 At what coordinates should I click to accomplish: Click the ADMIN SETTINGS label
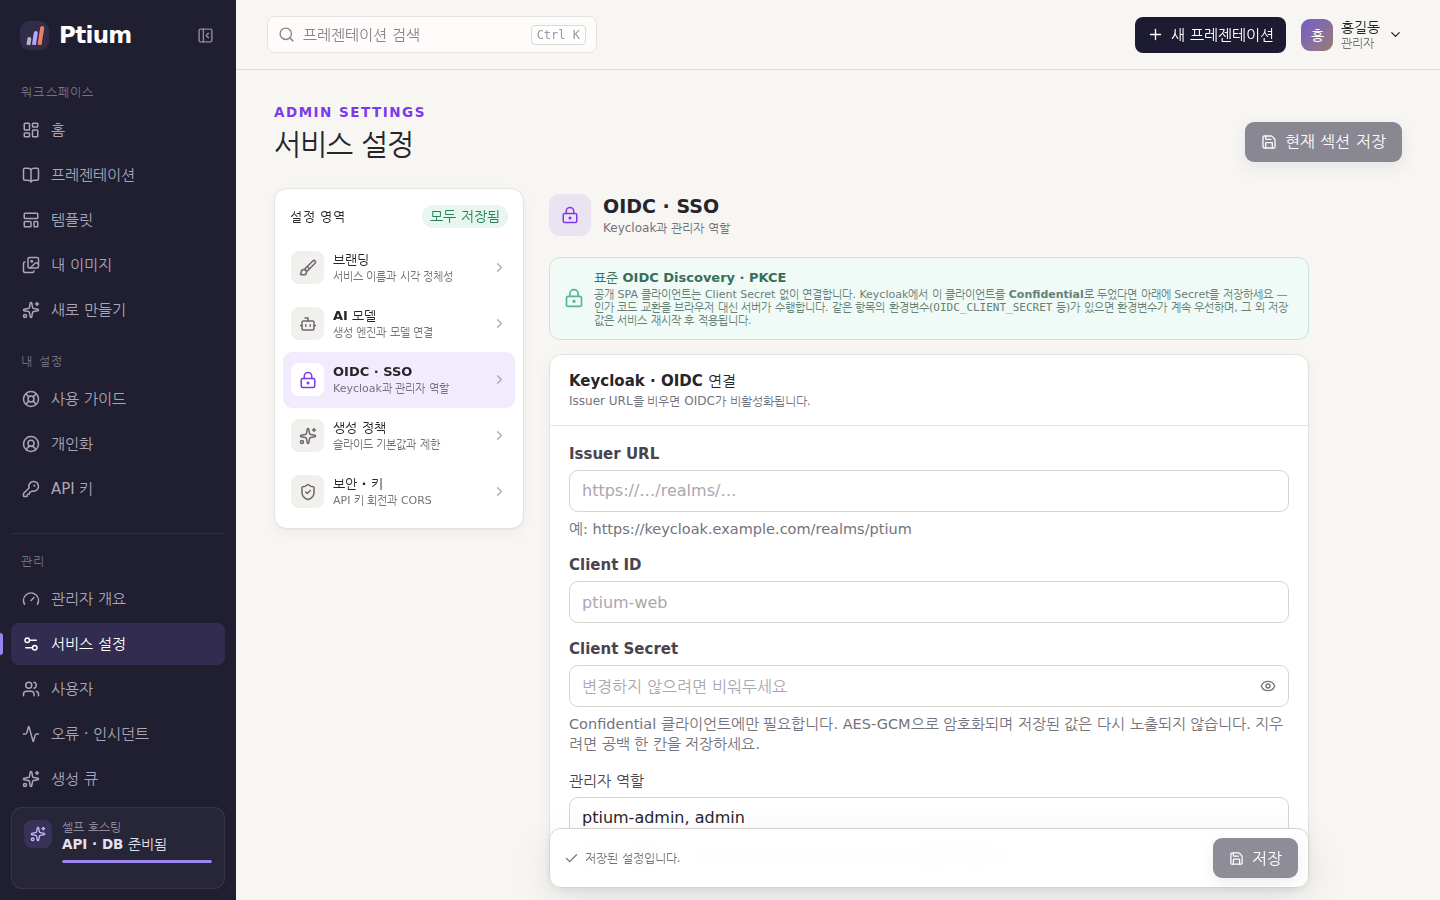[x=349, y=112]
